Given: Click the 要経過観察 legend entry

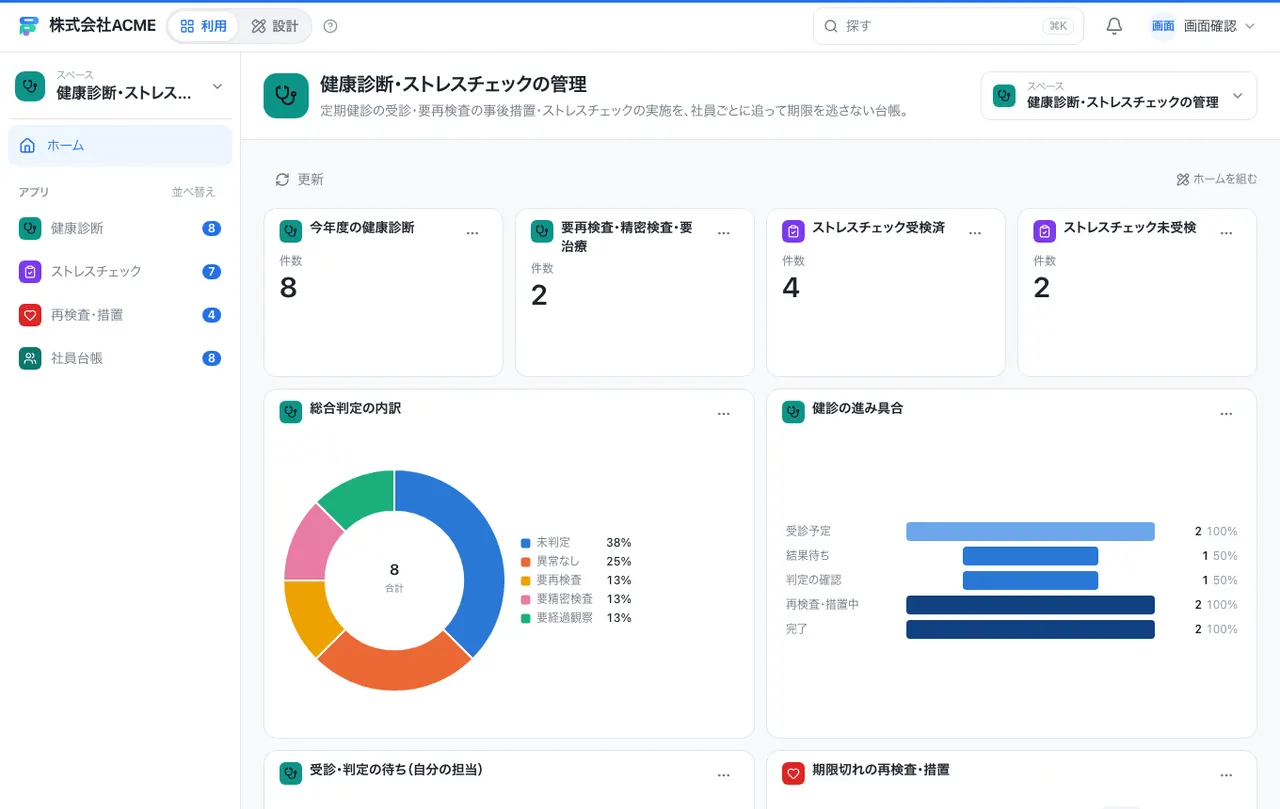Looking at the screenshot, I should pyautogui.click(x=575, y=618).
